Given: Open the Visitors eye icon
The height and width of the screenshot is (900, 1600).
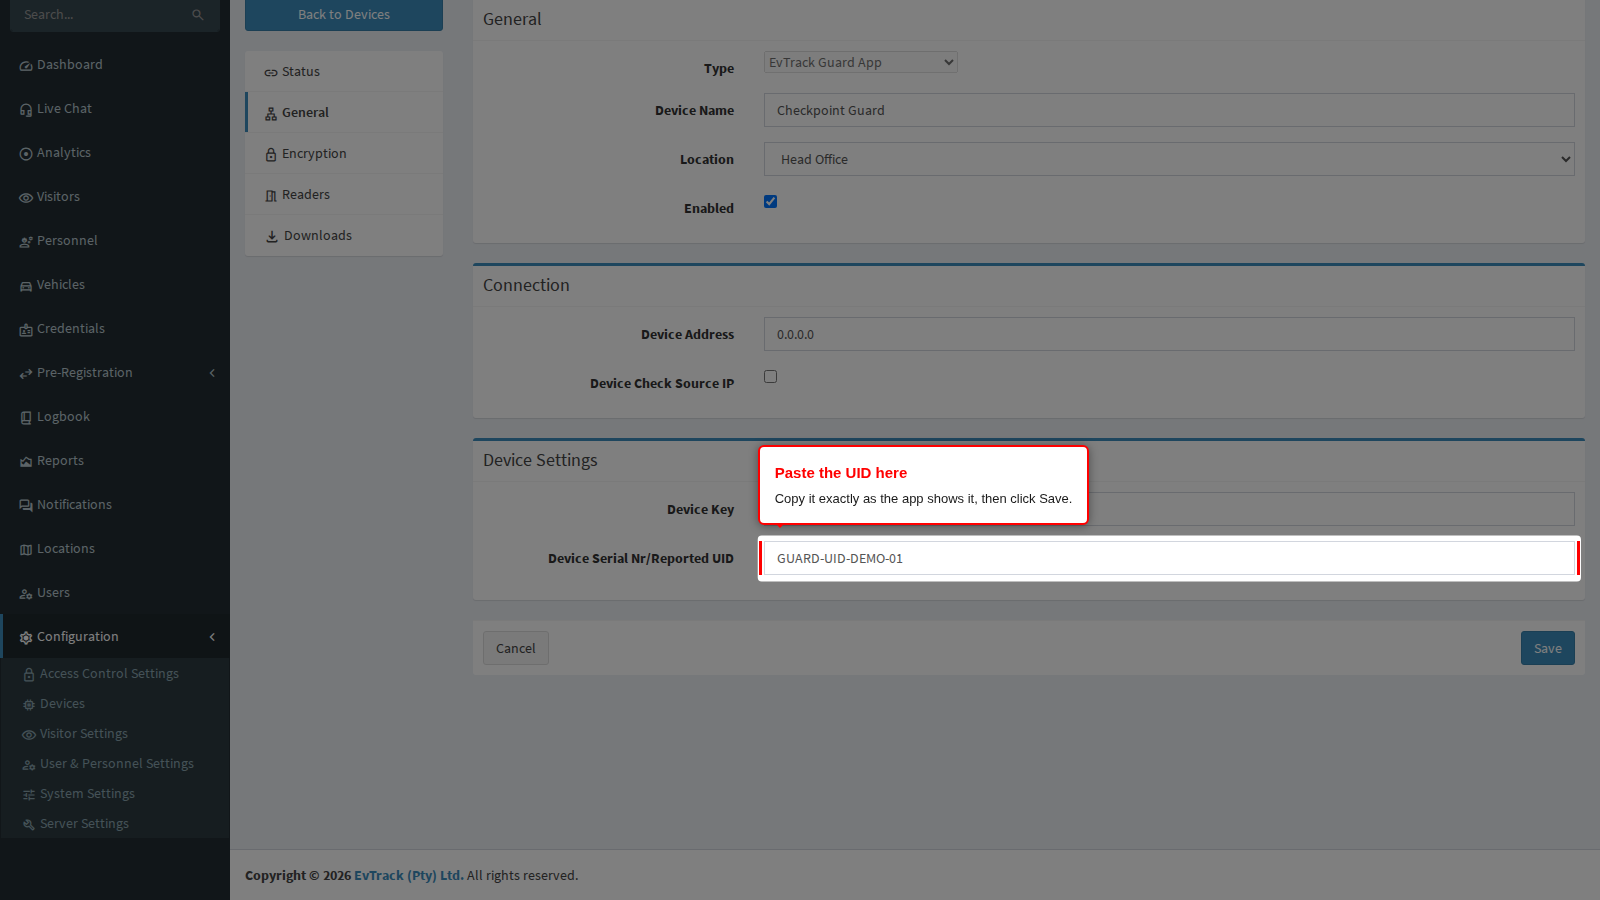Looking at the screenshot, I should [26, 198].
